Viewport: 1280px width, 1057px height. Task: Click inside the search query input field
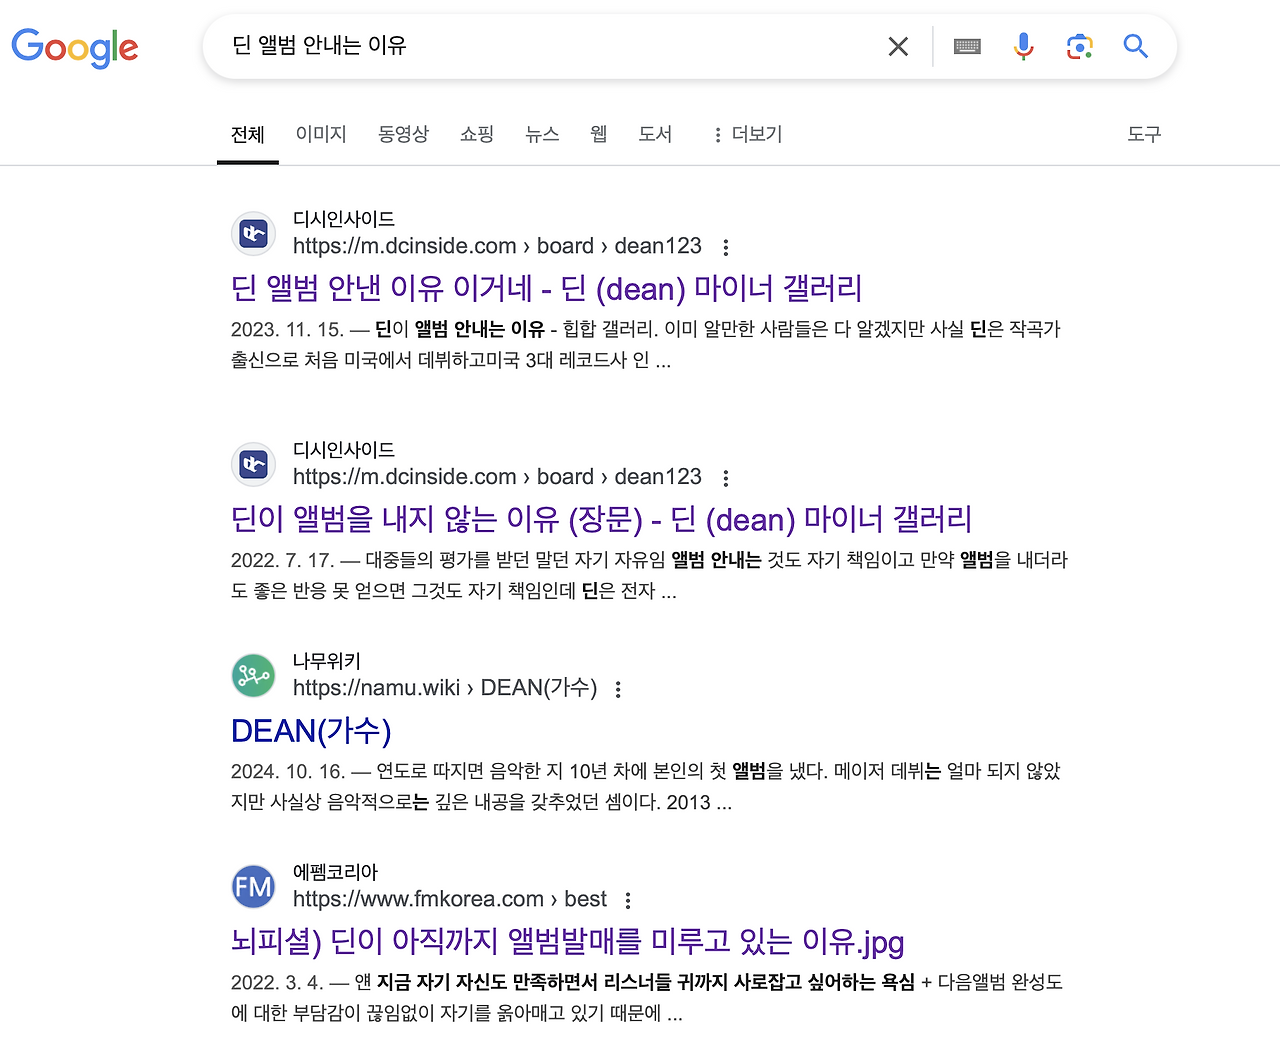550,46
